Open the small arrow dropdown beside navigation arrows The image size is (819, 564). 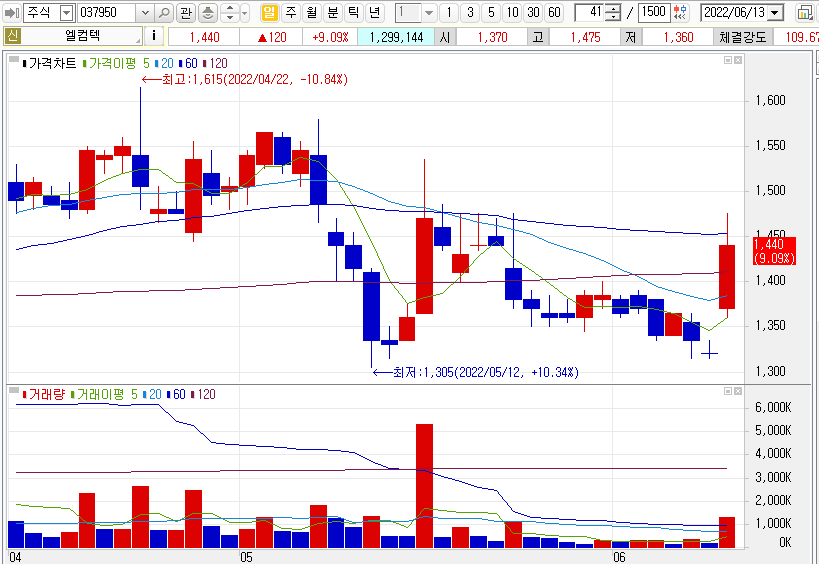[x=245, y=13]
